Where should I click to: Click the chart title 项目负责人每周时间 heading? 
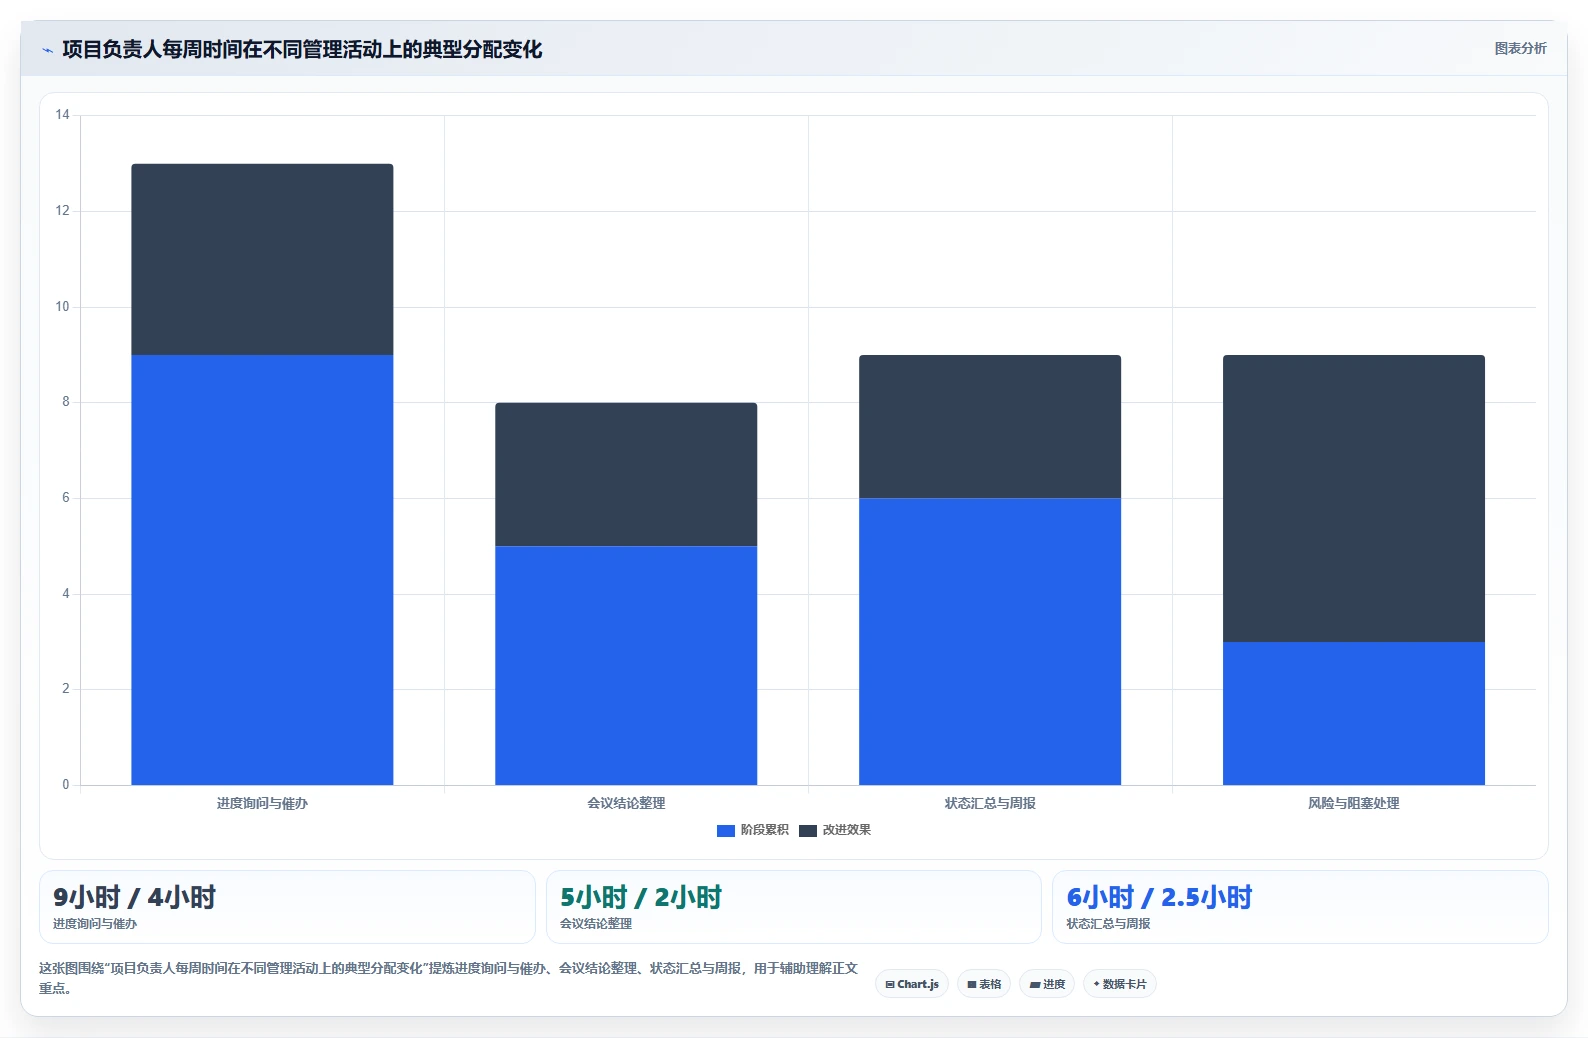pyautogui.click(x=302, y=49)
